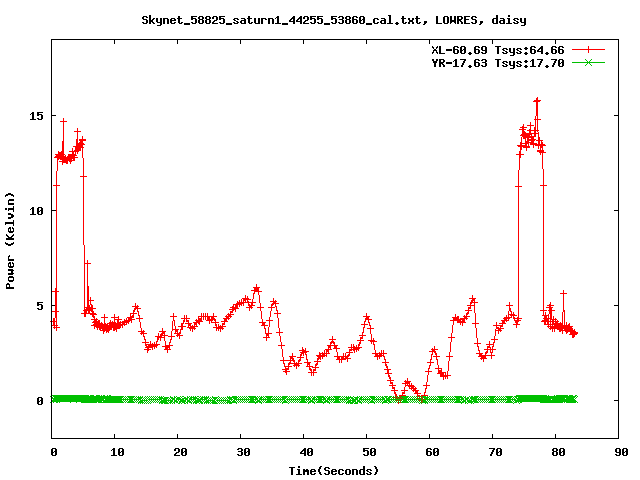Click the x-axis tick label 70

click(495, 452)
